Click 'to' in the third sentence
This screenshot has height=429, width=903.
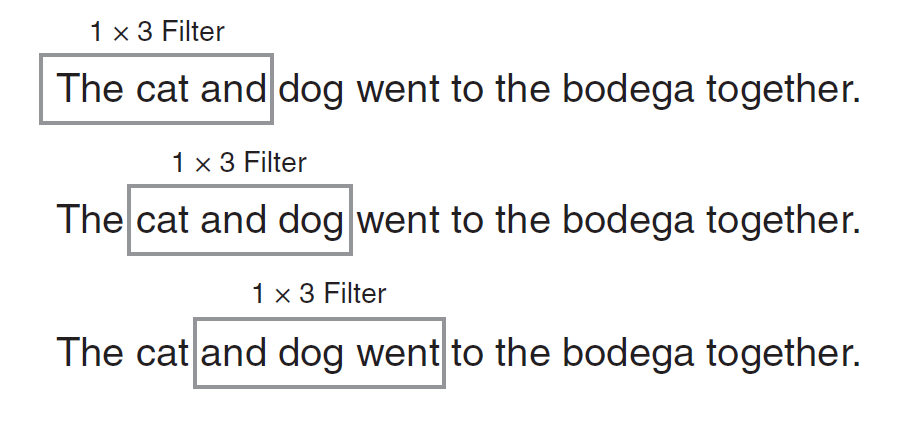coord(467,354)
